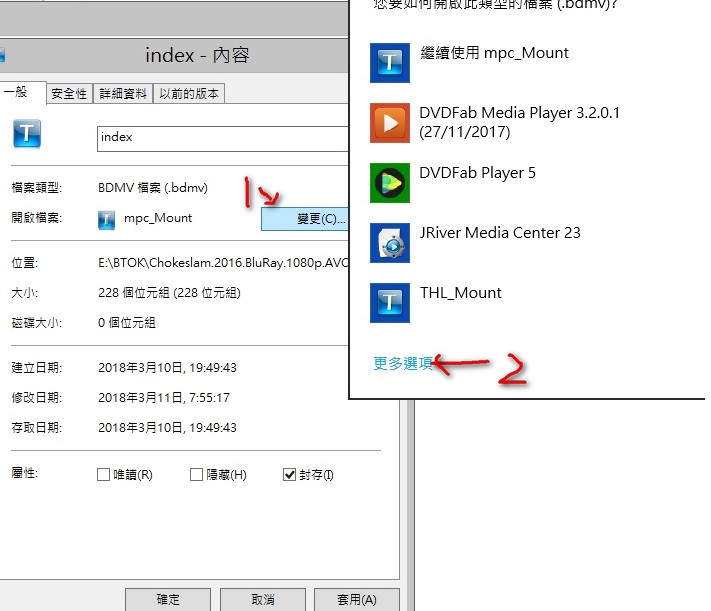Select the DVDFab Media Player 3.2.0.1 text entry
The image size is (711, 611).
[x=519, y=122]
